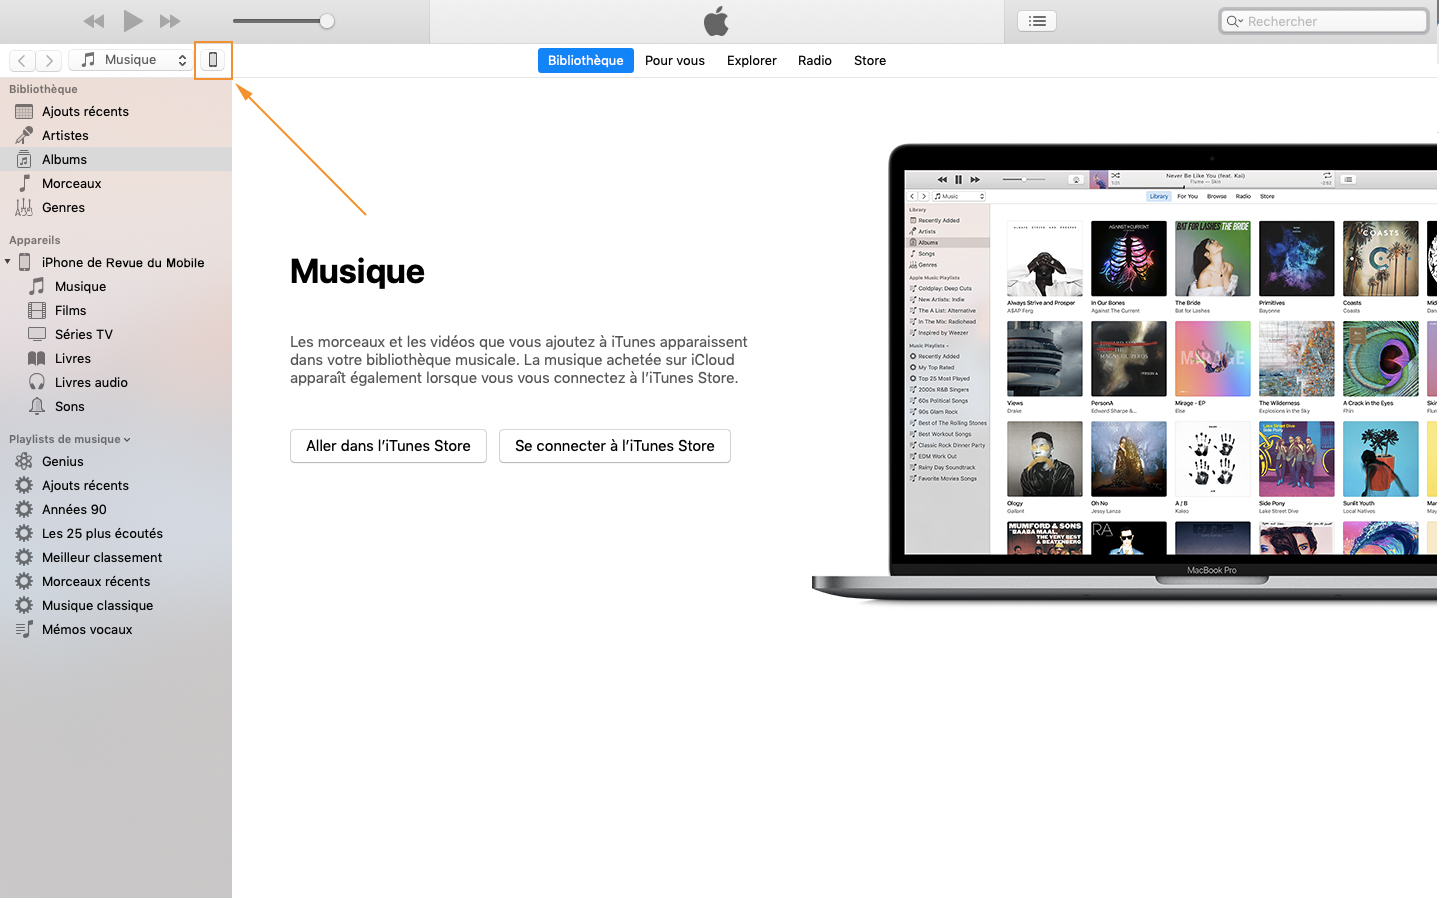This screenshot has height=898, width=1439.
Task: Click the Artistes microphone icon
Action: click(24, 135)
